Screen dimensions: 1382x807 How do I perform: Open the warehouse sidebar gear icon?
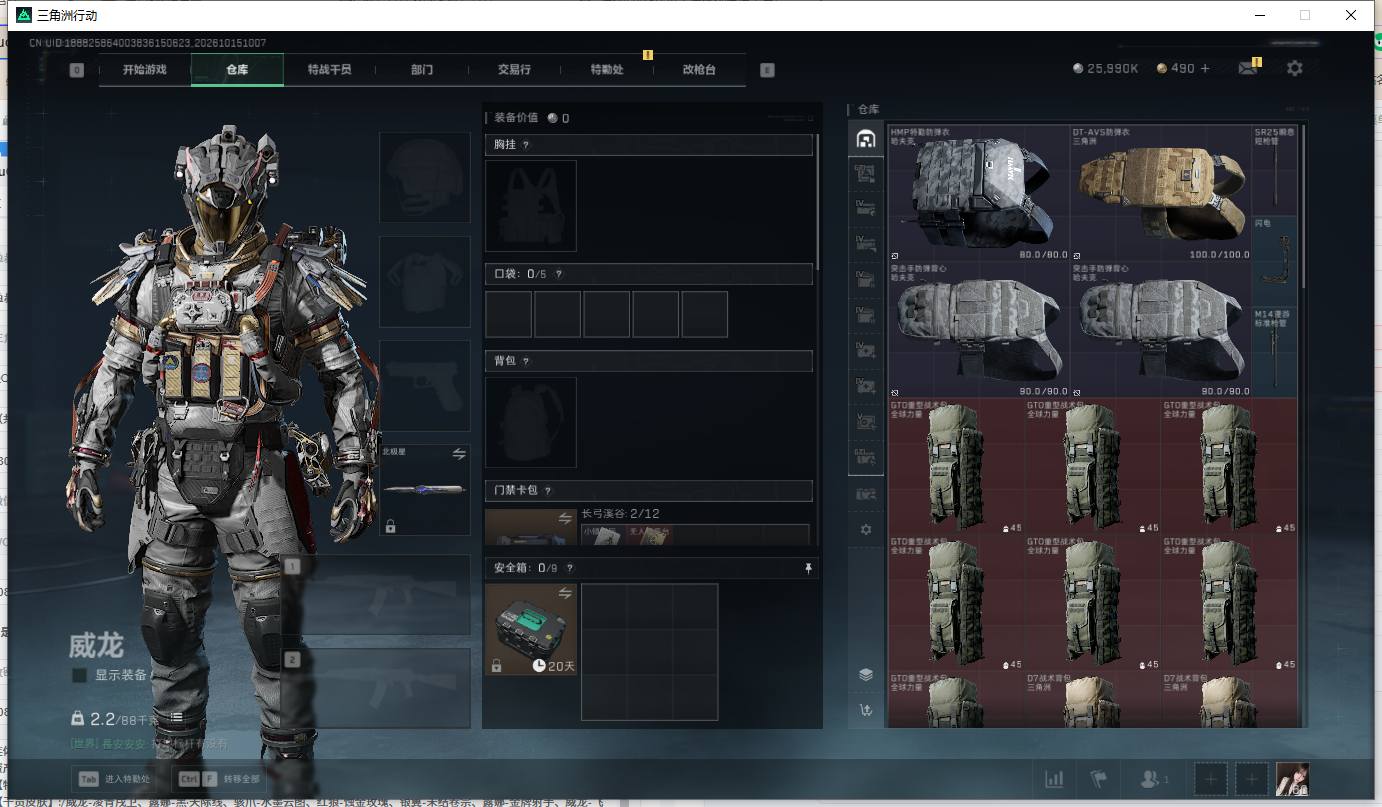pyautogui.click(x=866, y=529)
